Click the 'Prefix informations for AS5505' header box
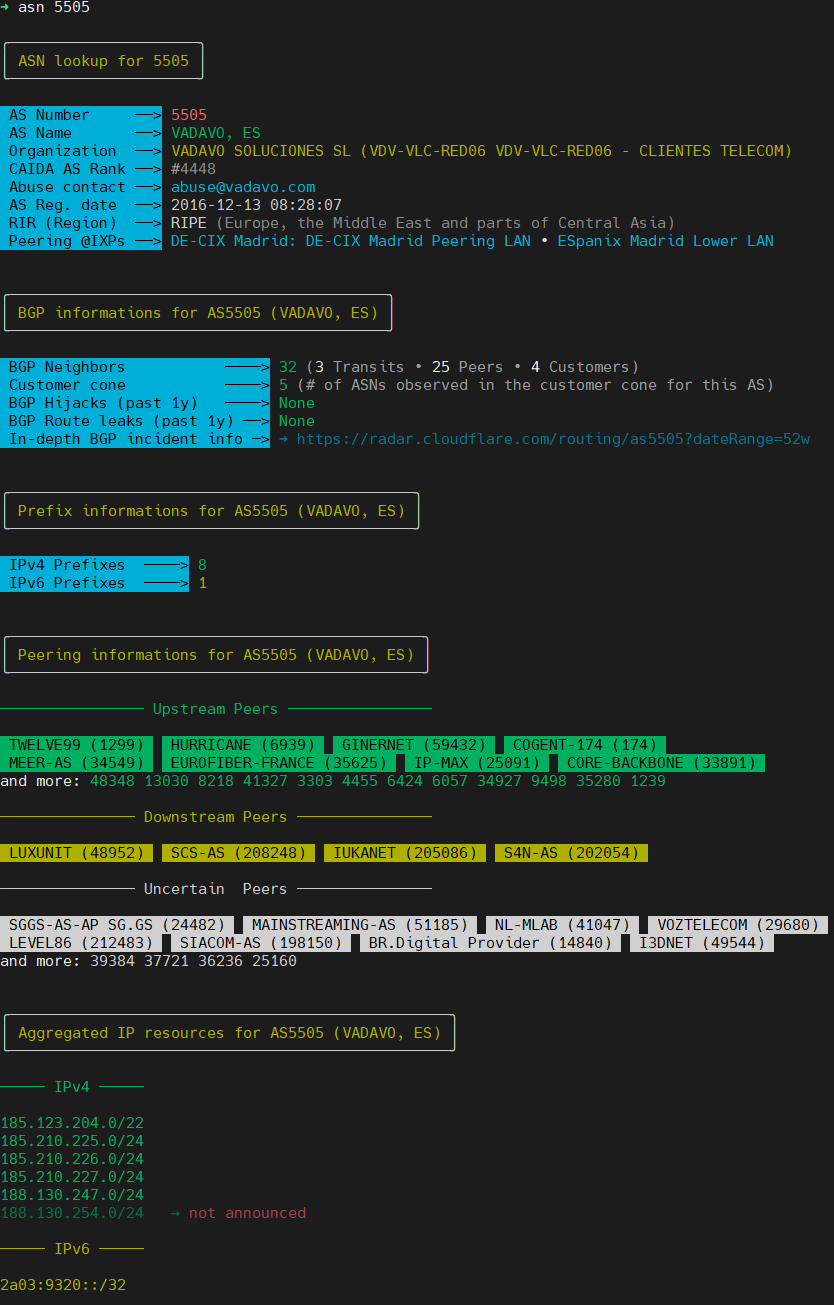The height and width of the screenshot is (1305, 834). pos(212,511)
